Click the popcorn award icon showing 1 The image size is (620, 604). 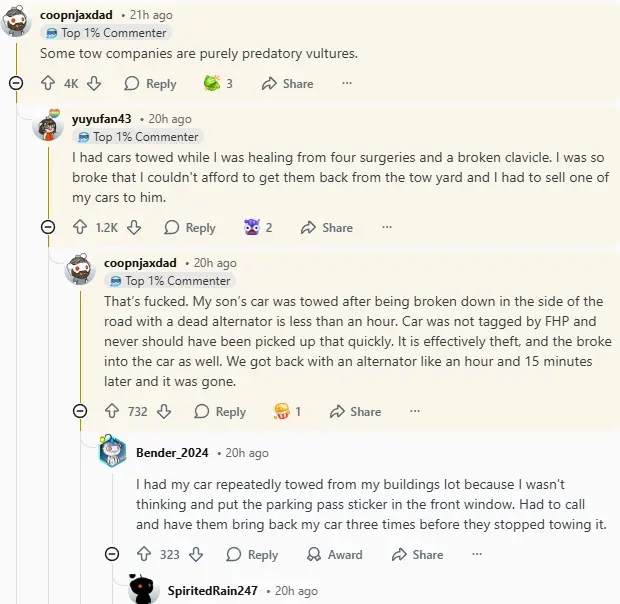pyautogui.click(x=282, y=411)
